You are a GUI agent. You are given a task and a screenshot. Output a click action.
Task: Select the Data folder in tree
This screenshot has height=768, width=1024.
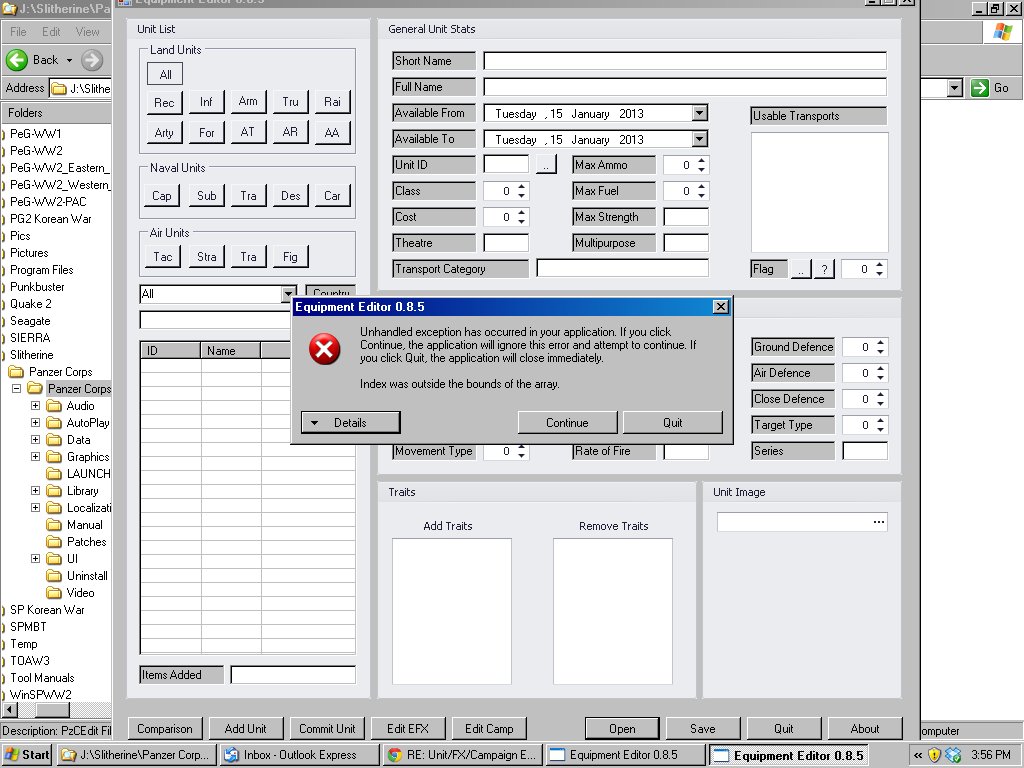pyautogui.click(x=78, y=440)
